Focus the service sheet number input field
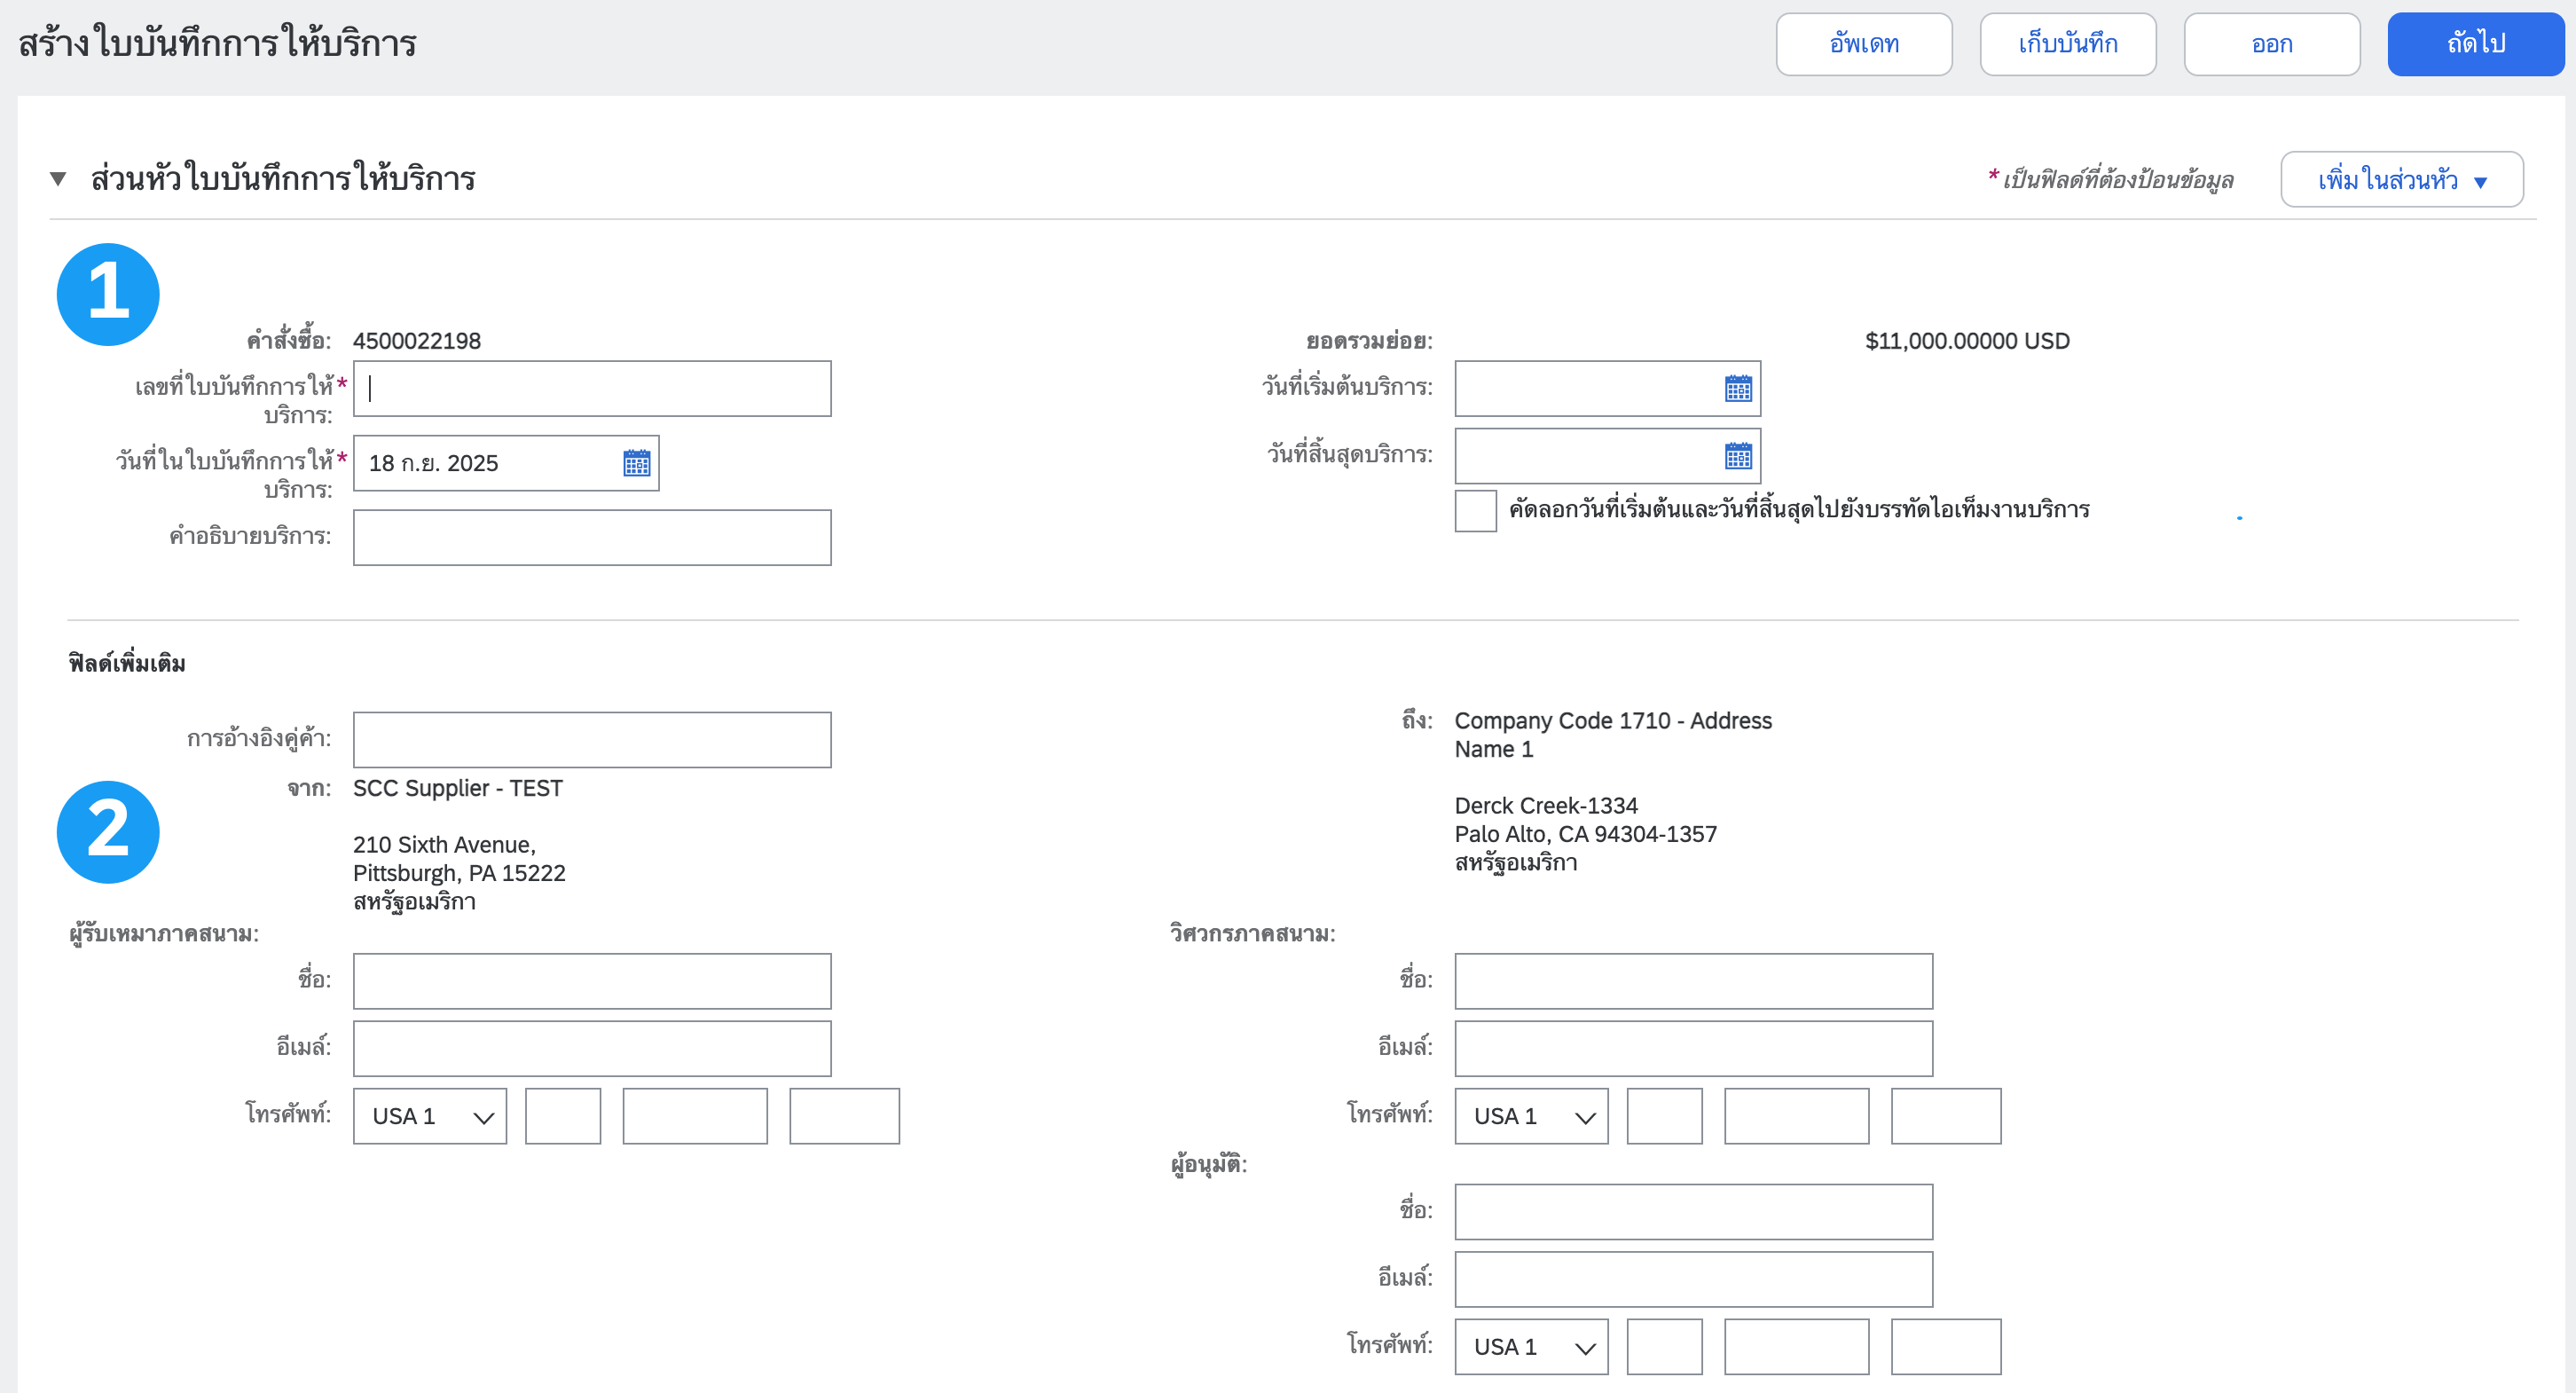 click(x=592, y=389)
